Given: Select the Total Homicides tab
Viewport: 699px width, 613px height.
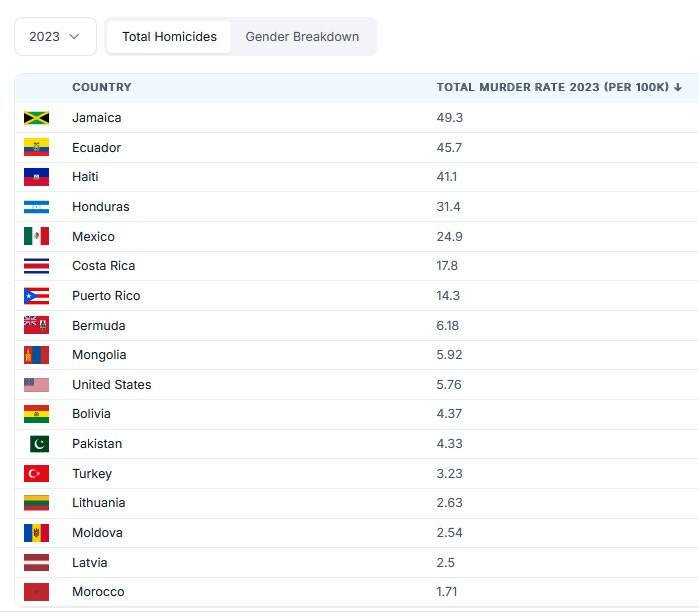Looking at the screenshot, I should (x=169, y=37).
